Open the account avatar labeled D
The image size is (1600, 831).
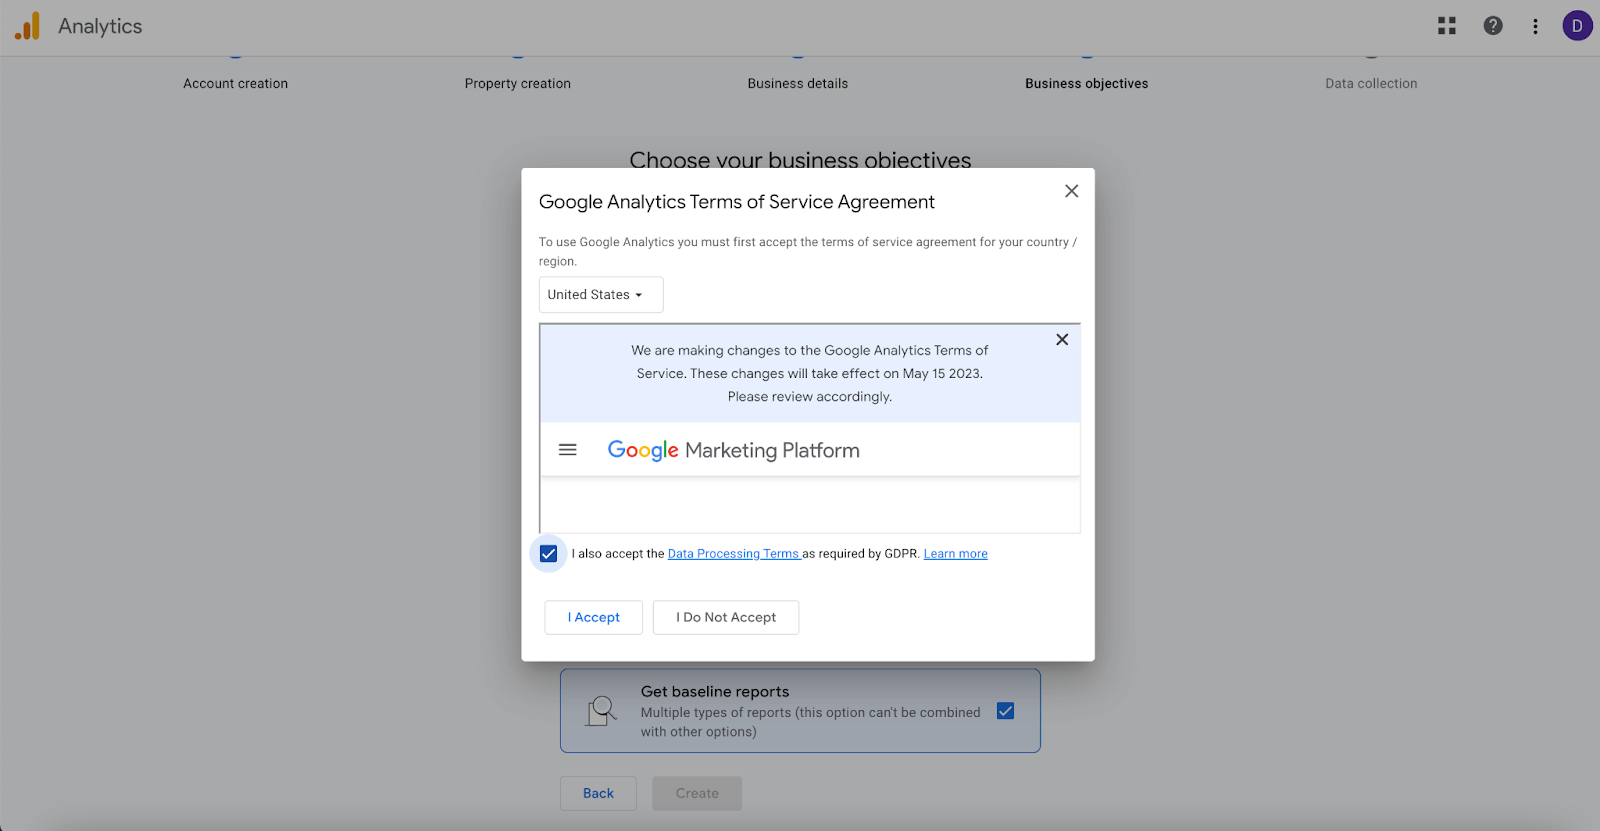pos(1577,26)
